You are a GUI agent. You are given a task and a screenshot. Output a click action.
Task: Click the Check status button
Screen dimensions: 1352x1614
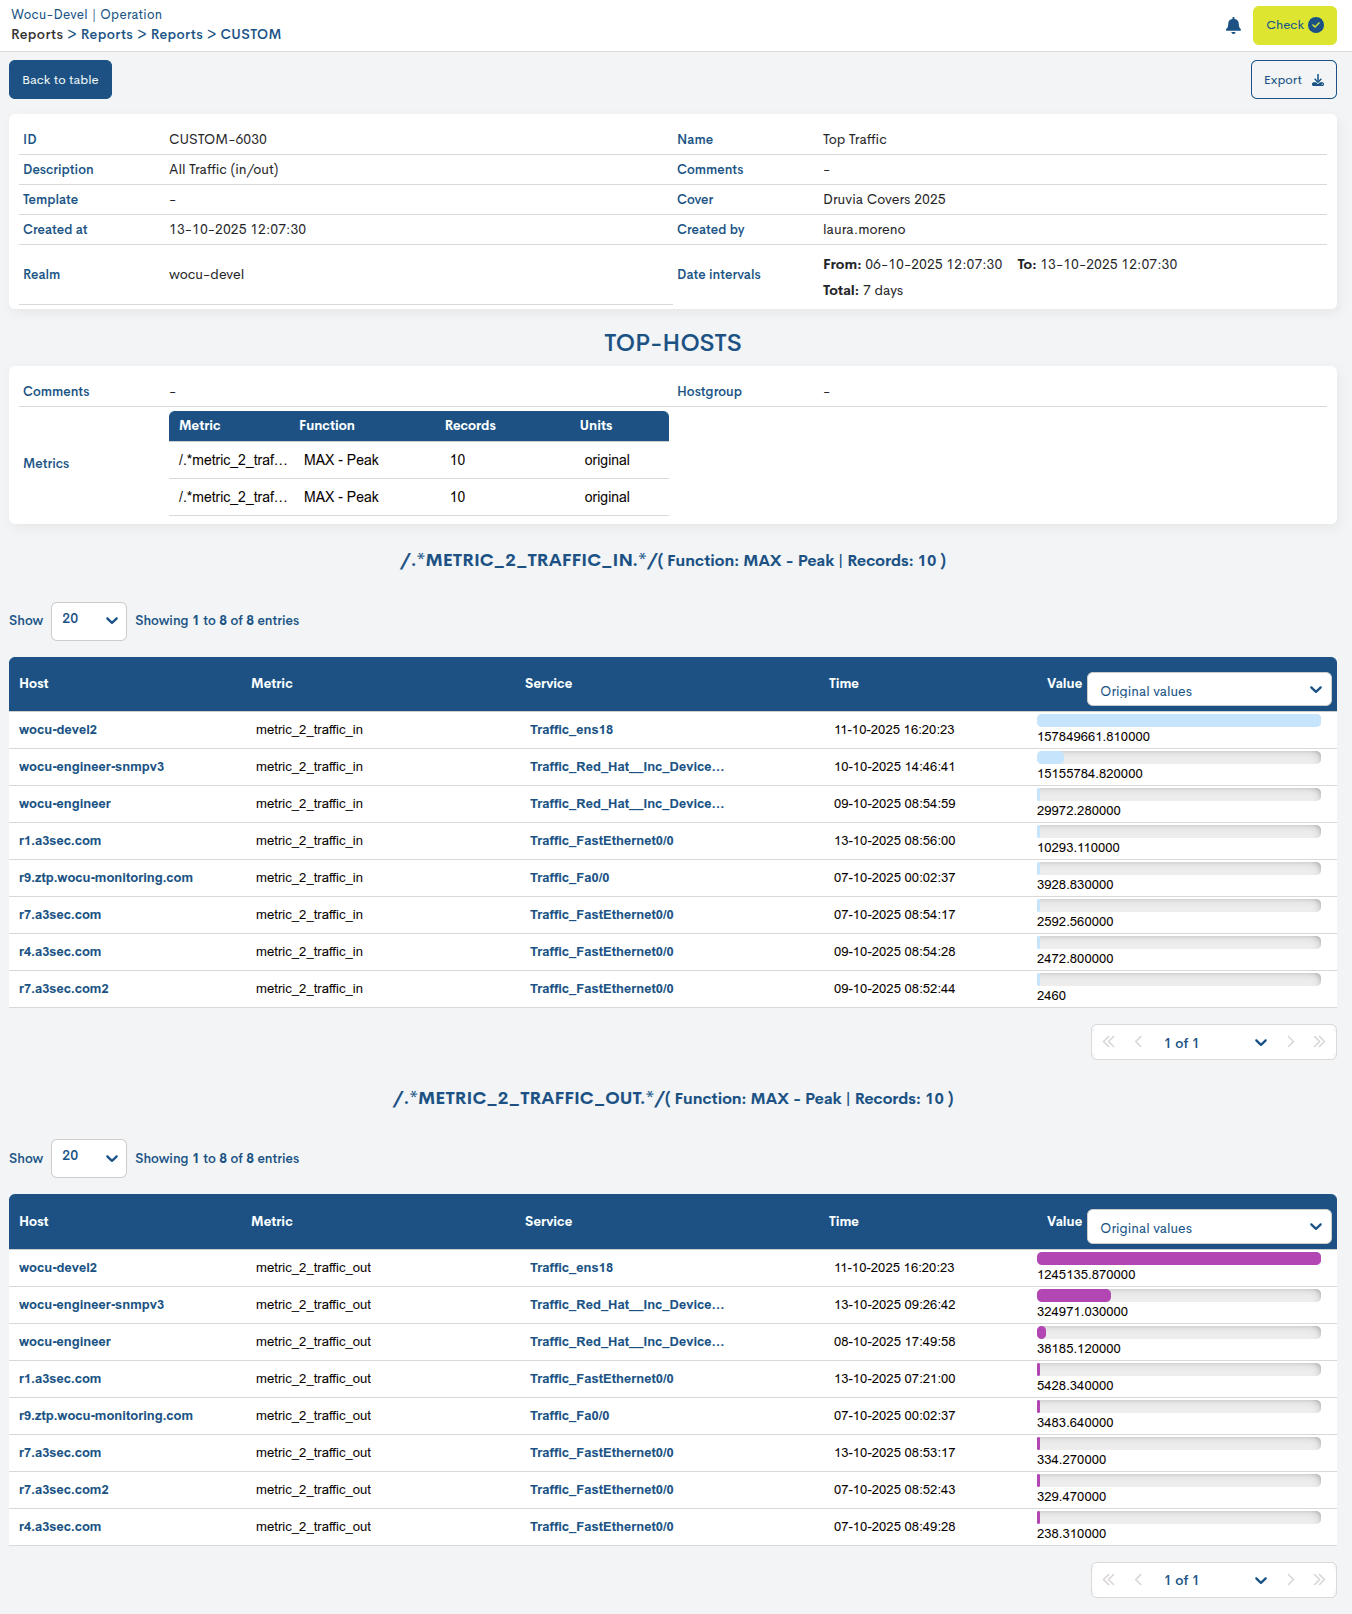(1294, 25)
